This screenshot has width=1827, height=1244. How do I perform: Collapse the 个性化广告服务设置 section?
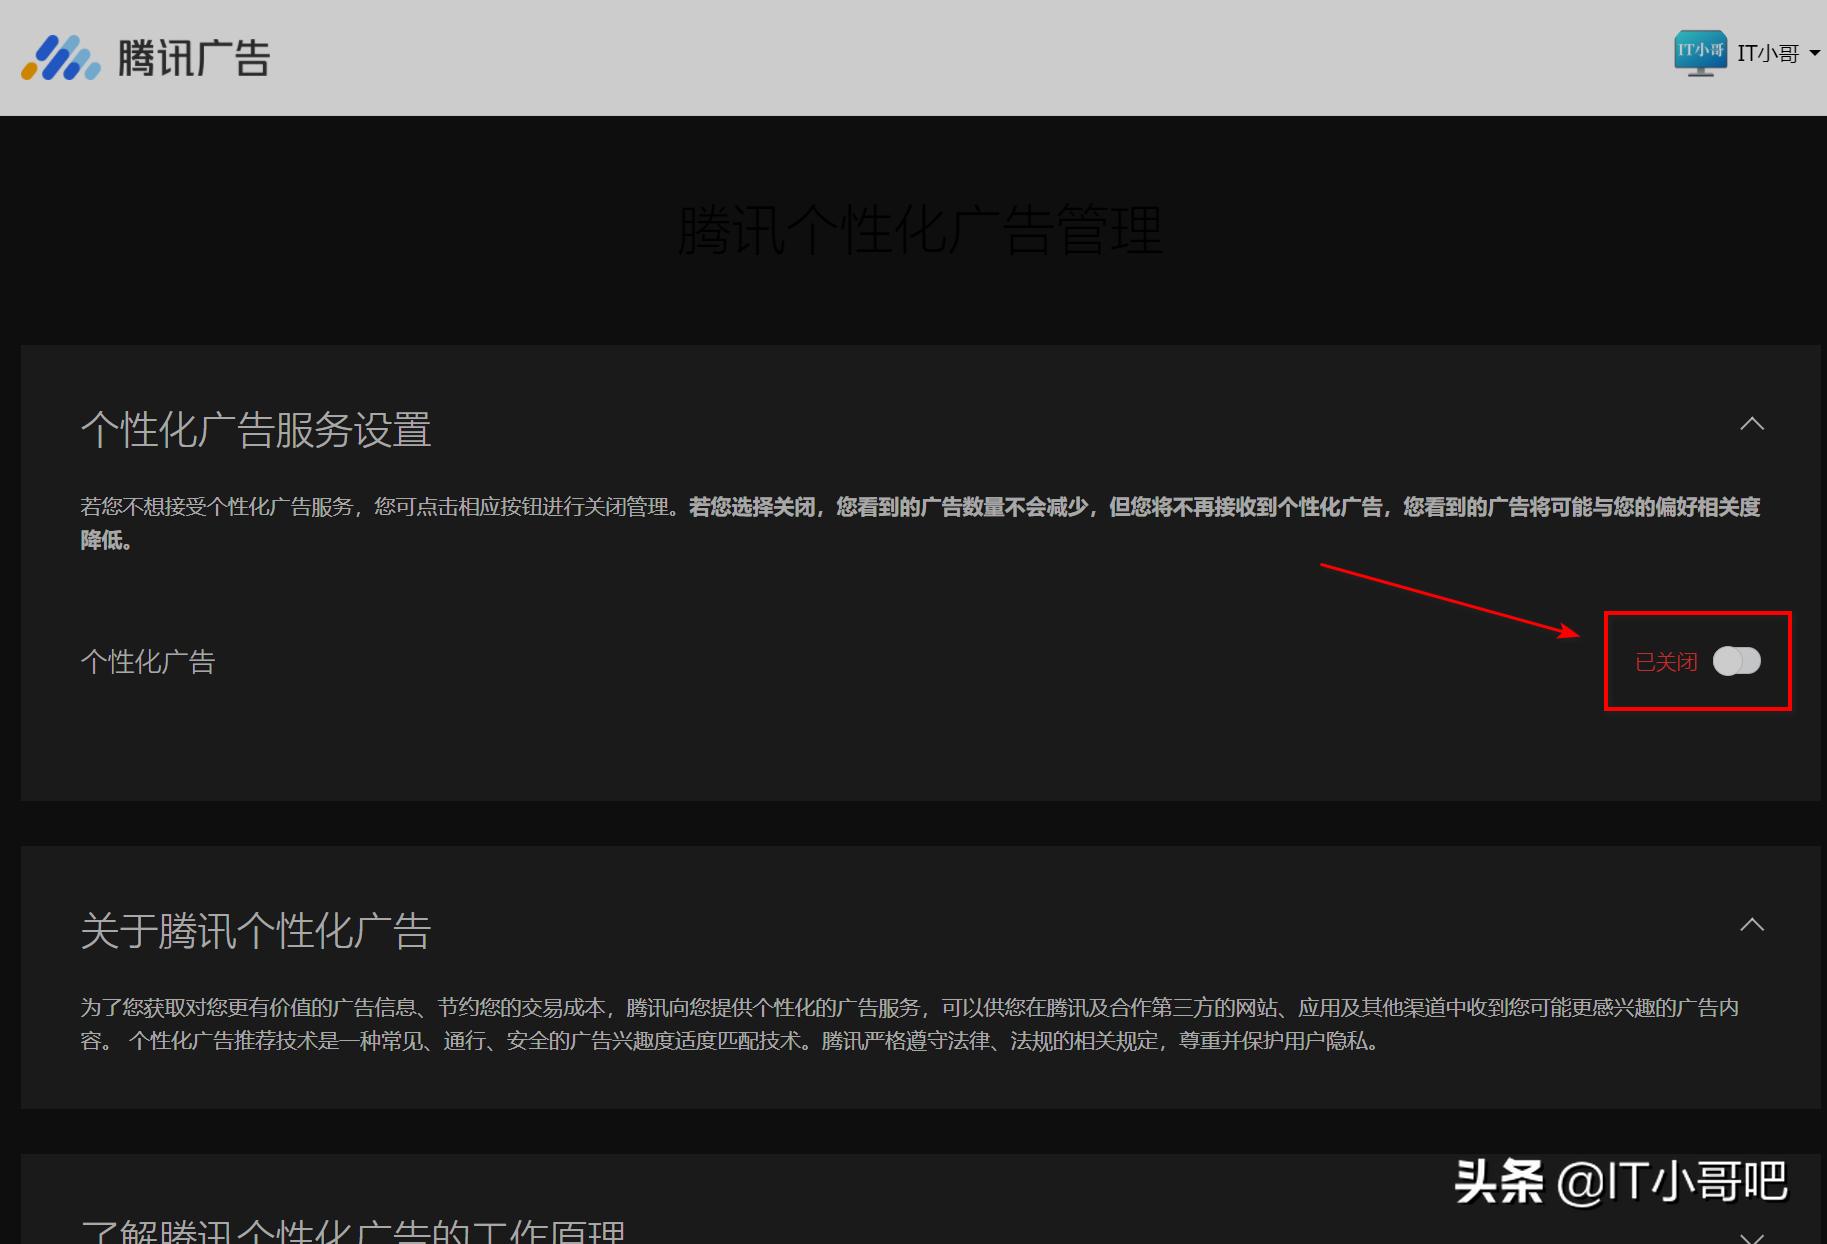(1752, 425)
